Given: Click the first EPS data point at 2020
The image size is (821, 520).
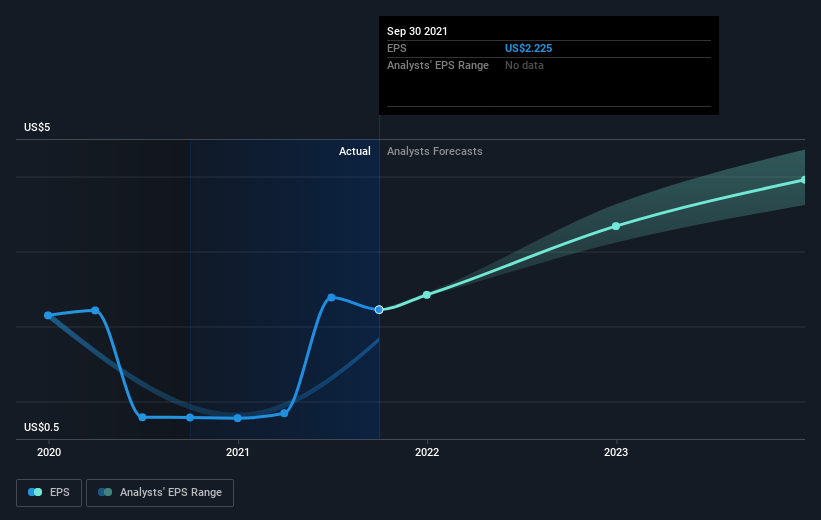Looking at the screenshot, I should [x=48, y=315].
